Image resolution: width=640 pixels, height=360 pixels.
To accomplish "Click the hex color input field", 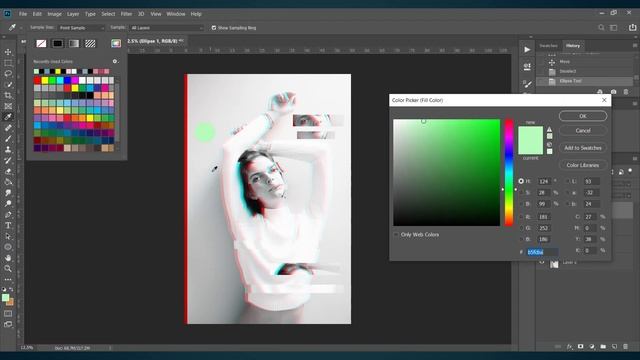I will 542,252.
